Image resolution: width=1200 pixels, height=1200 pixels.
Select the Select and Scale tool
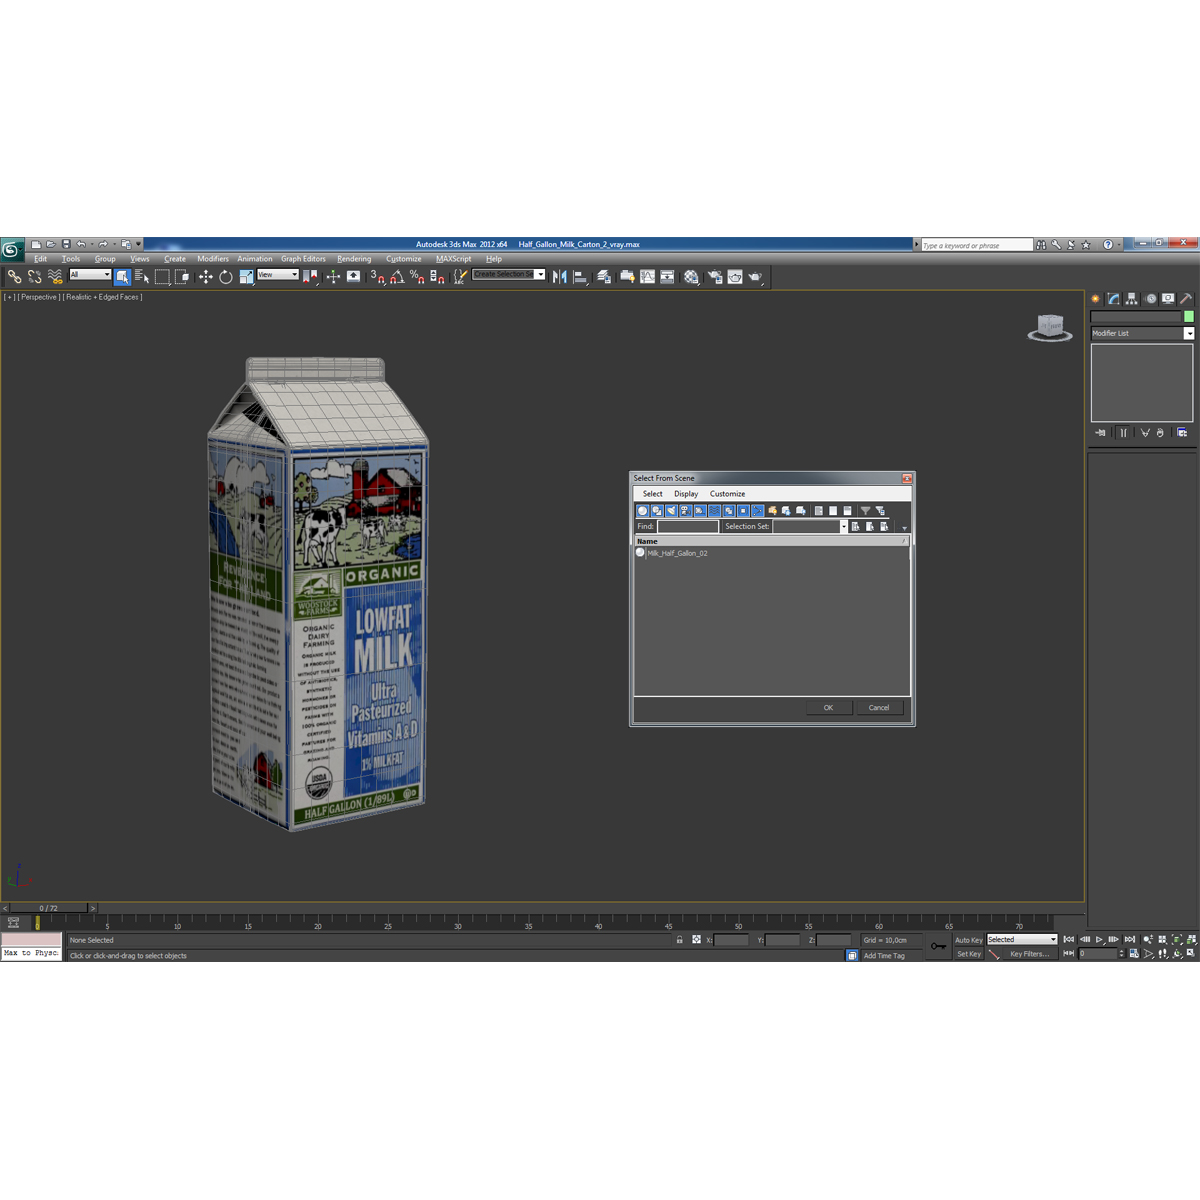247,276
